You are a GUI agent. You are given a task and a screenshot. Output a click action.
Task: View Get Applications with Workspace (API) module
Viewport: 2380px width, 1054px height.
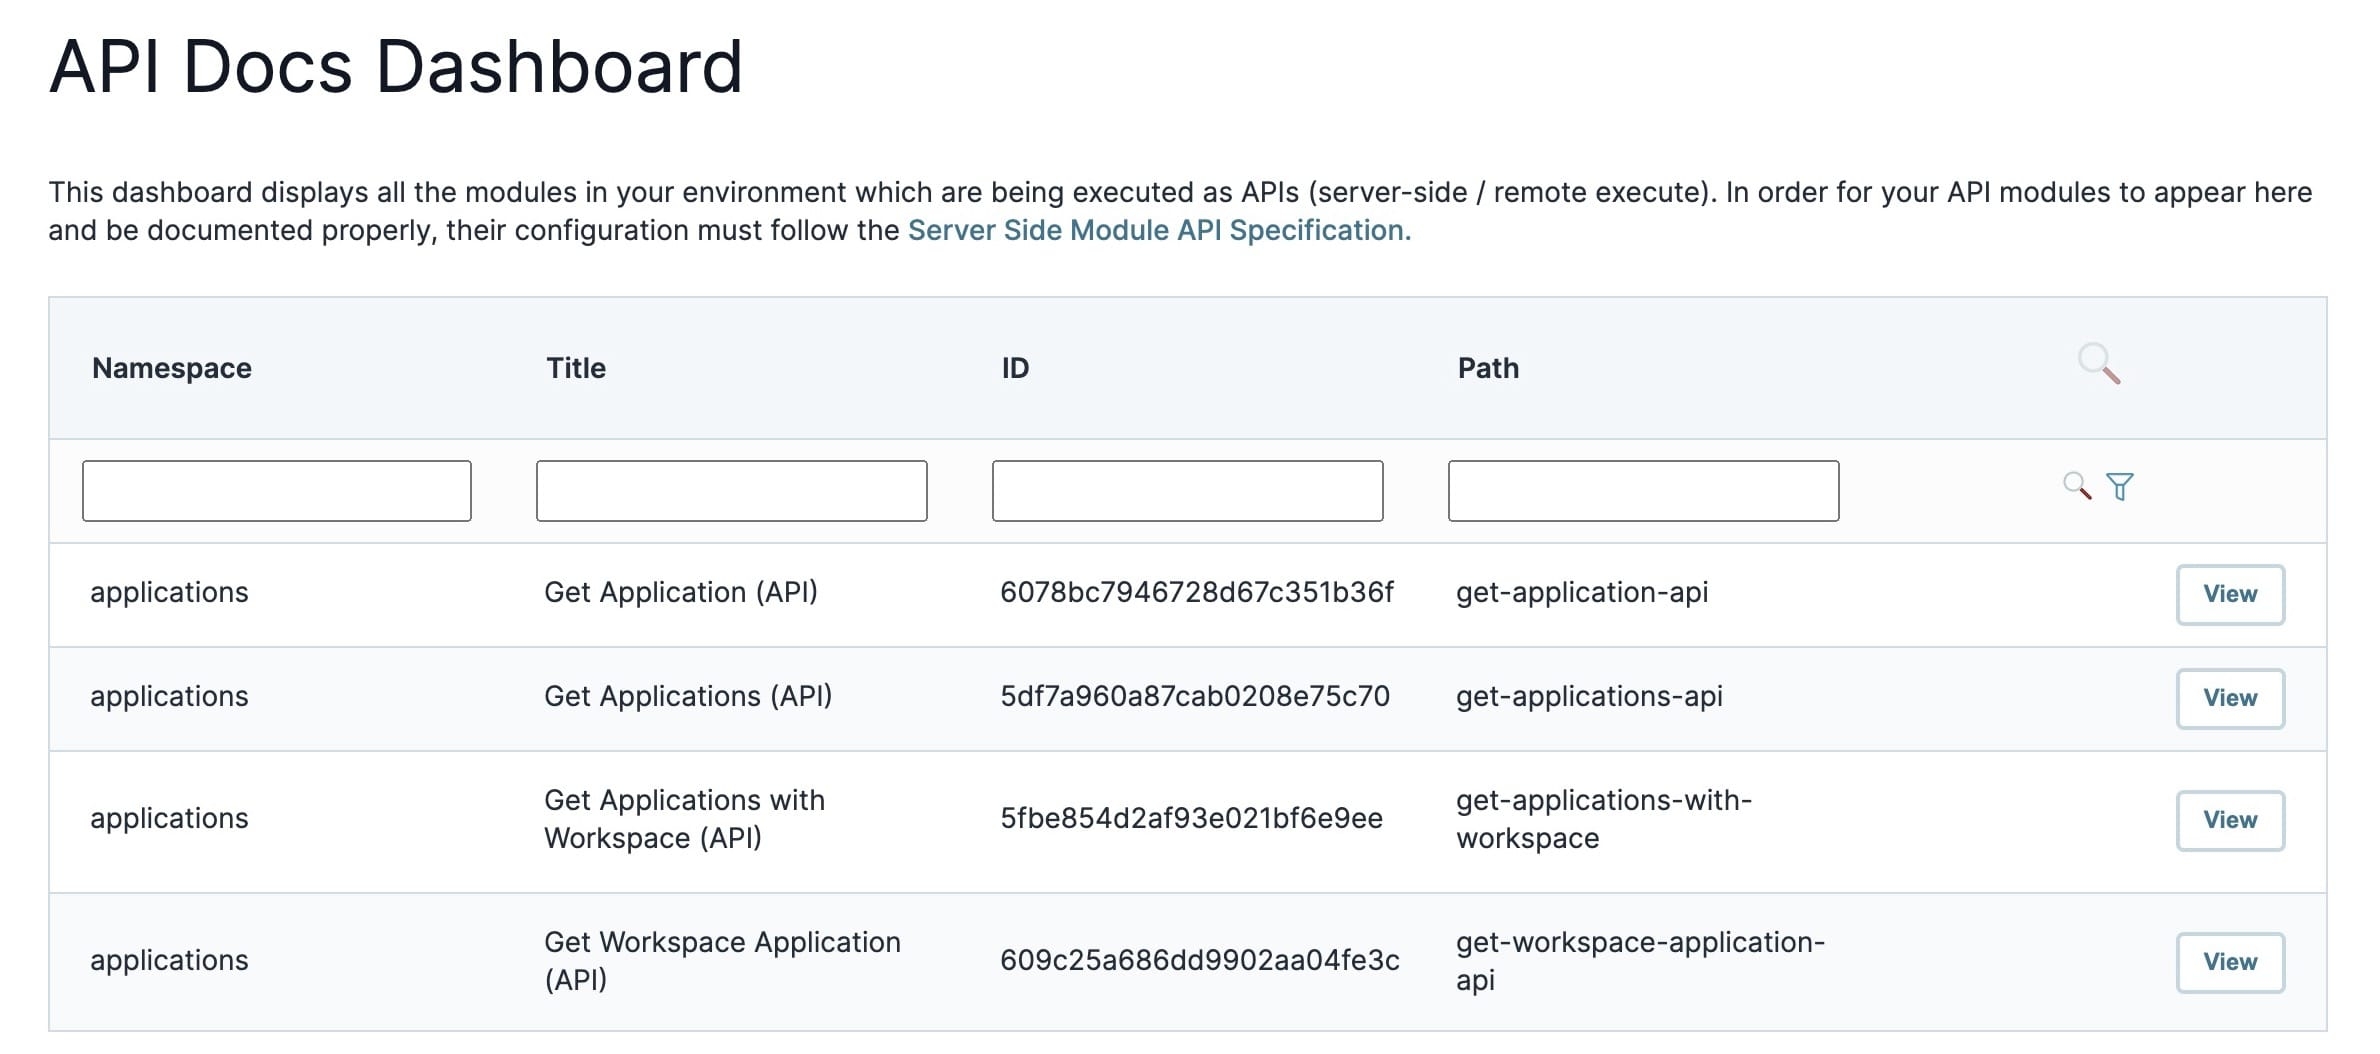pyautogui.click(x=2230, y=821)
